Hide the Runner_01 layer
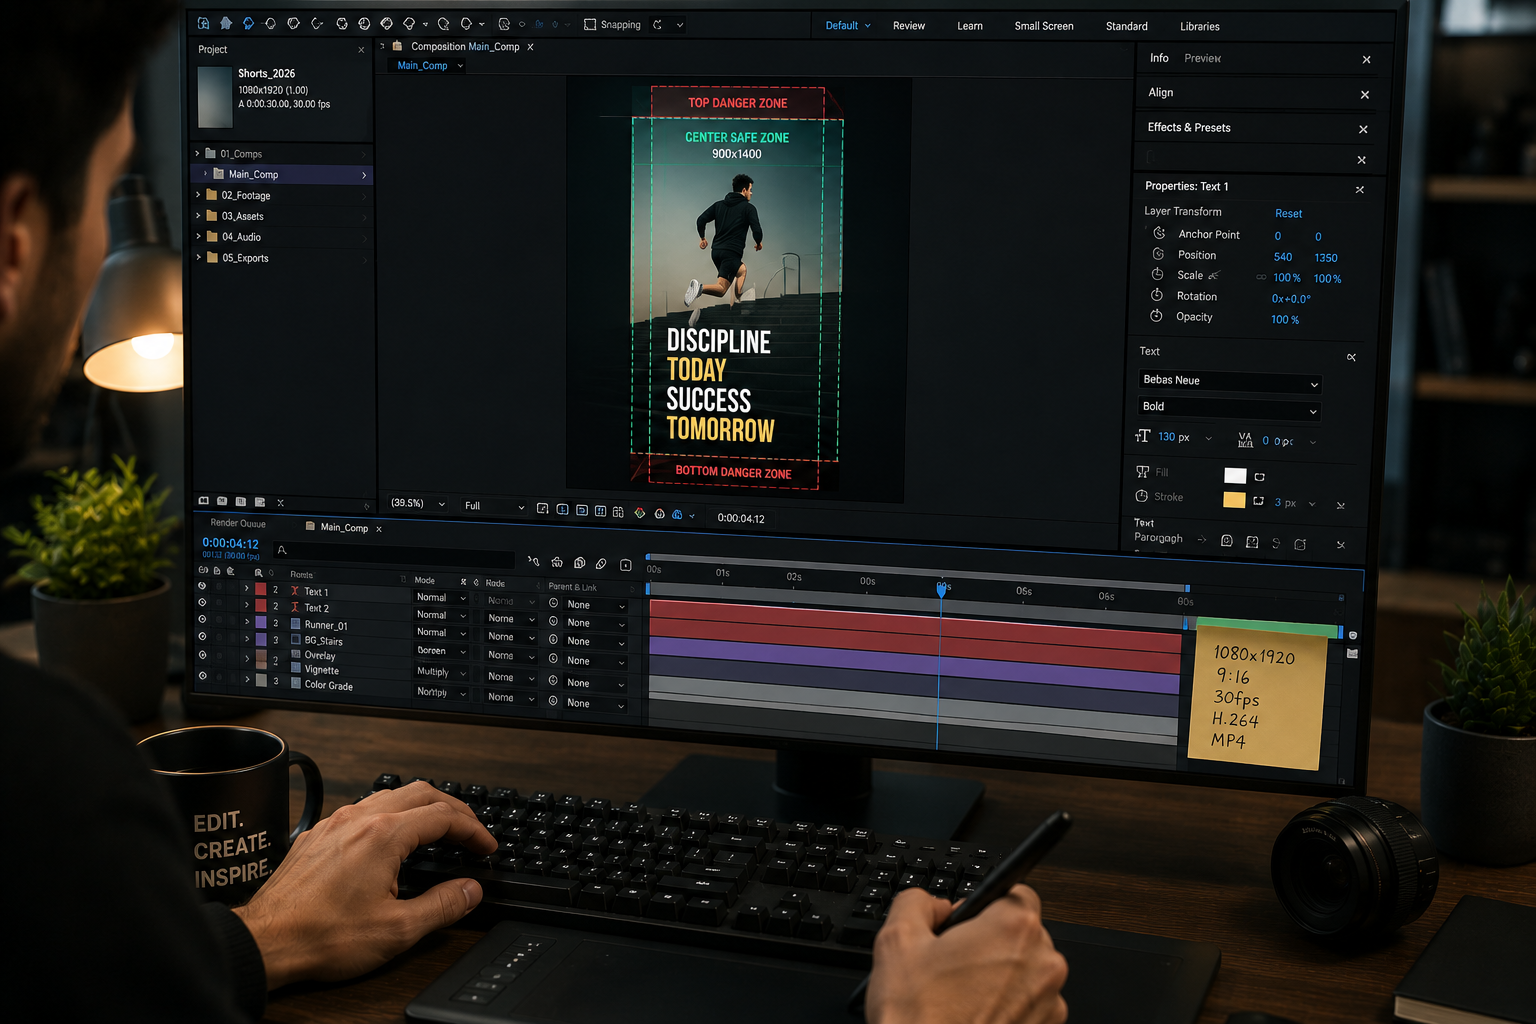This screenshot has width=1536, height=1024. pos(202,619)
